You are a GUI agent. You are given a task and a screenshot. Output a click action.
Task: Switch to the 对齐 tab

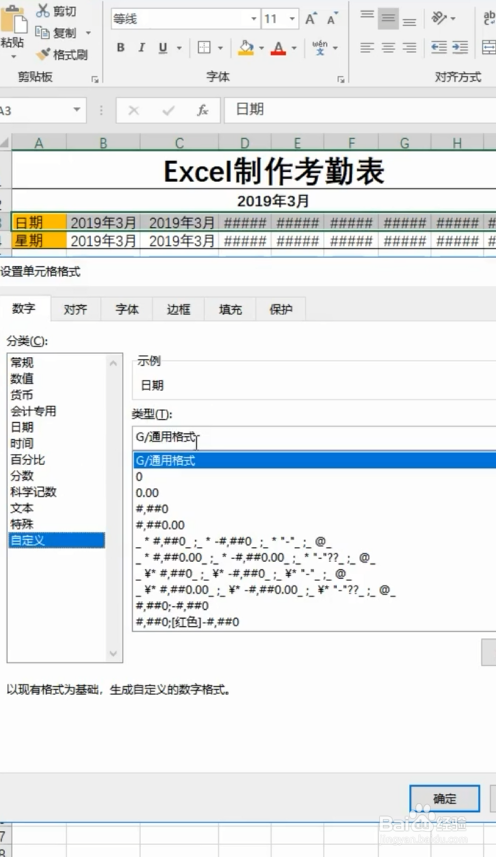75,309
